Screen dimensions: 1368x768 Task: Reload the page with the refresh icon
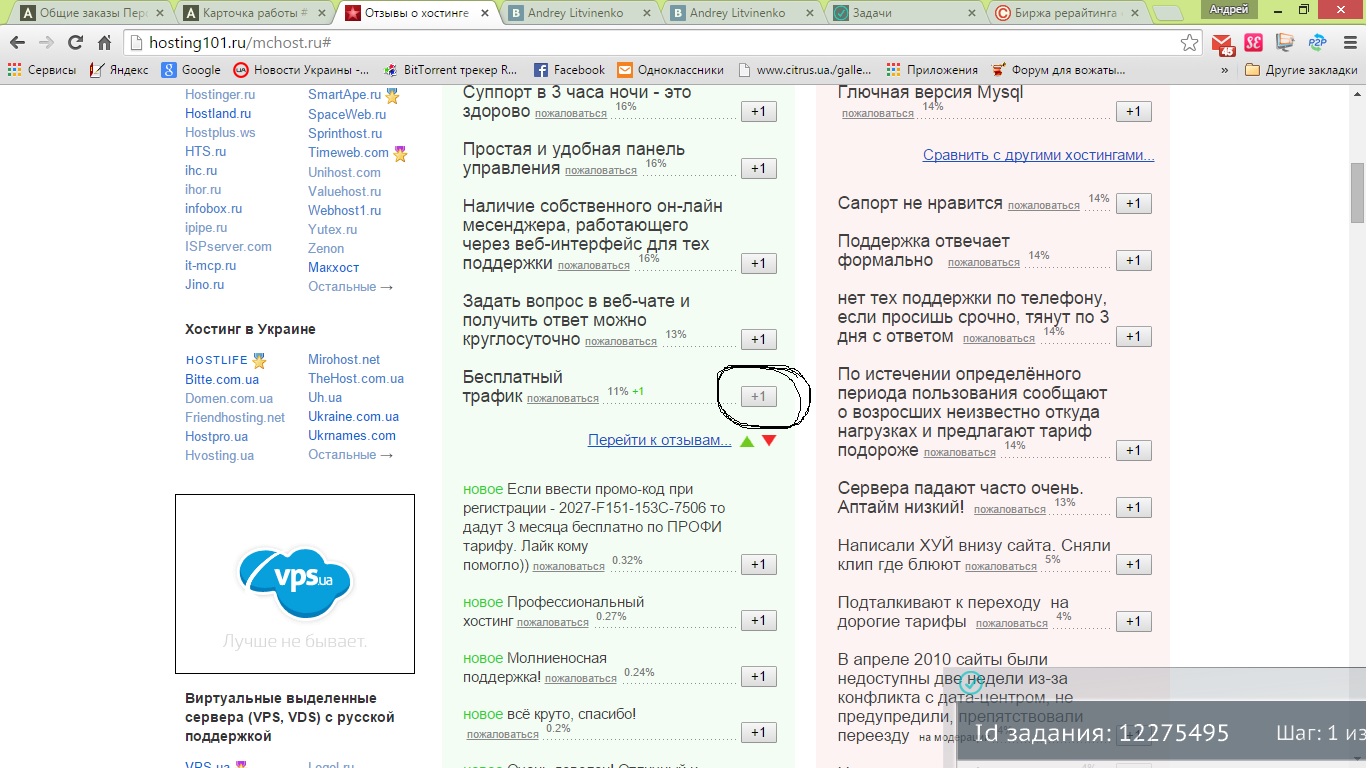coord(75,43)
